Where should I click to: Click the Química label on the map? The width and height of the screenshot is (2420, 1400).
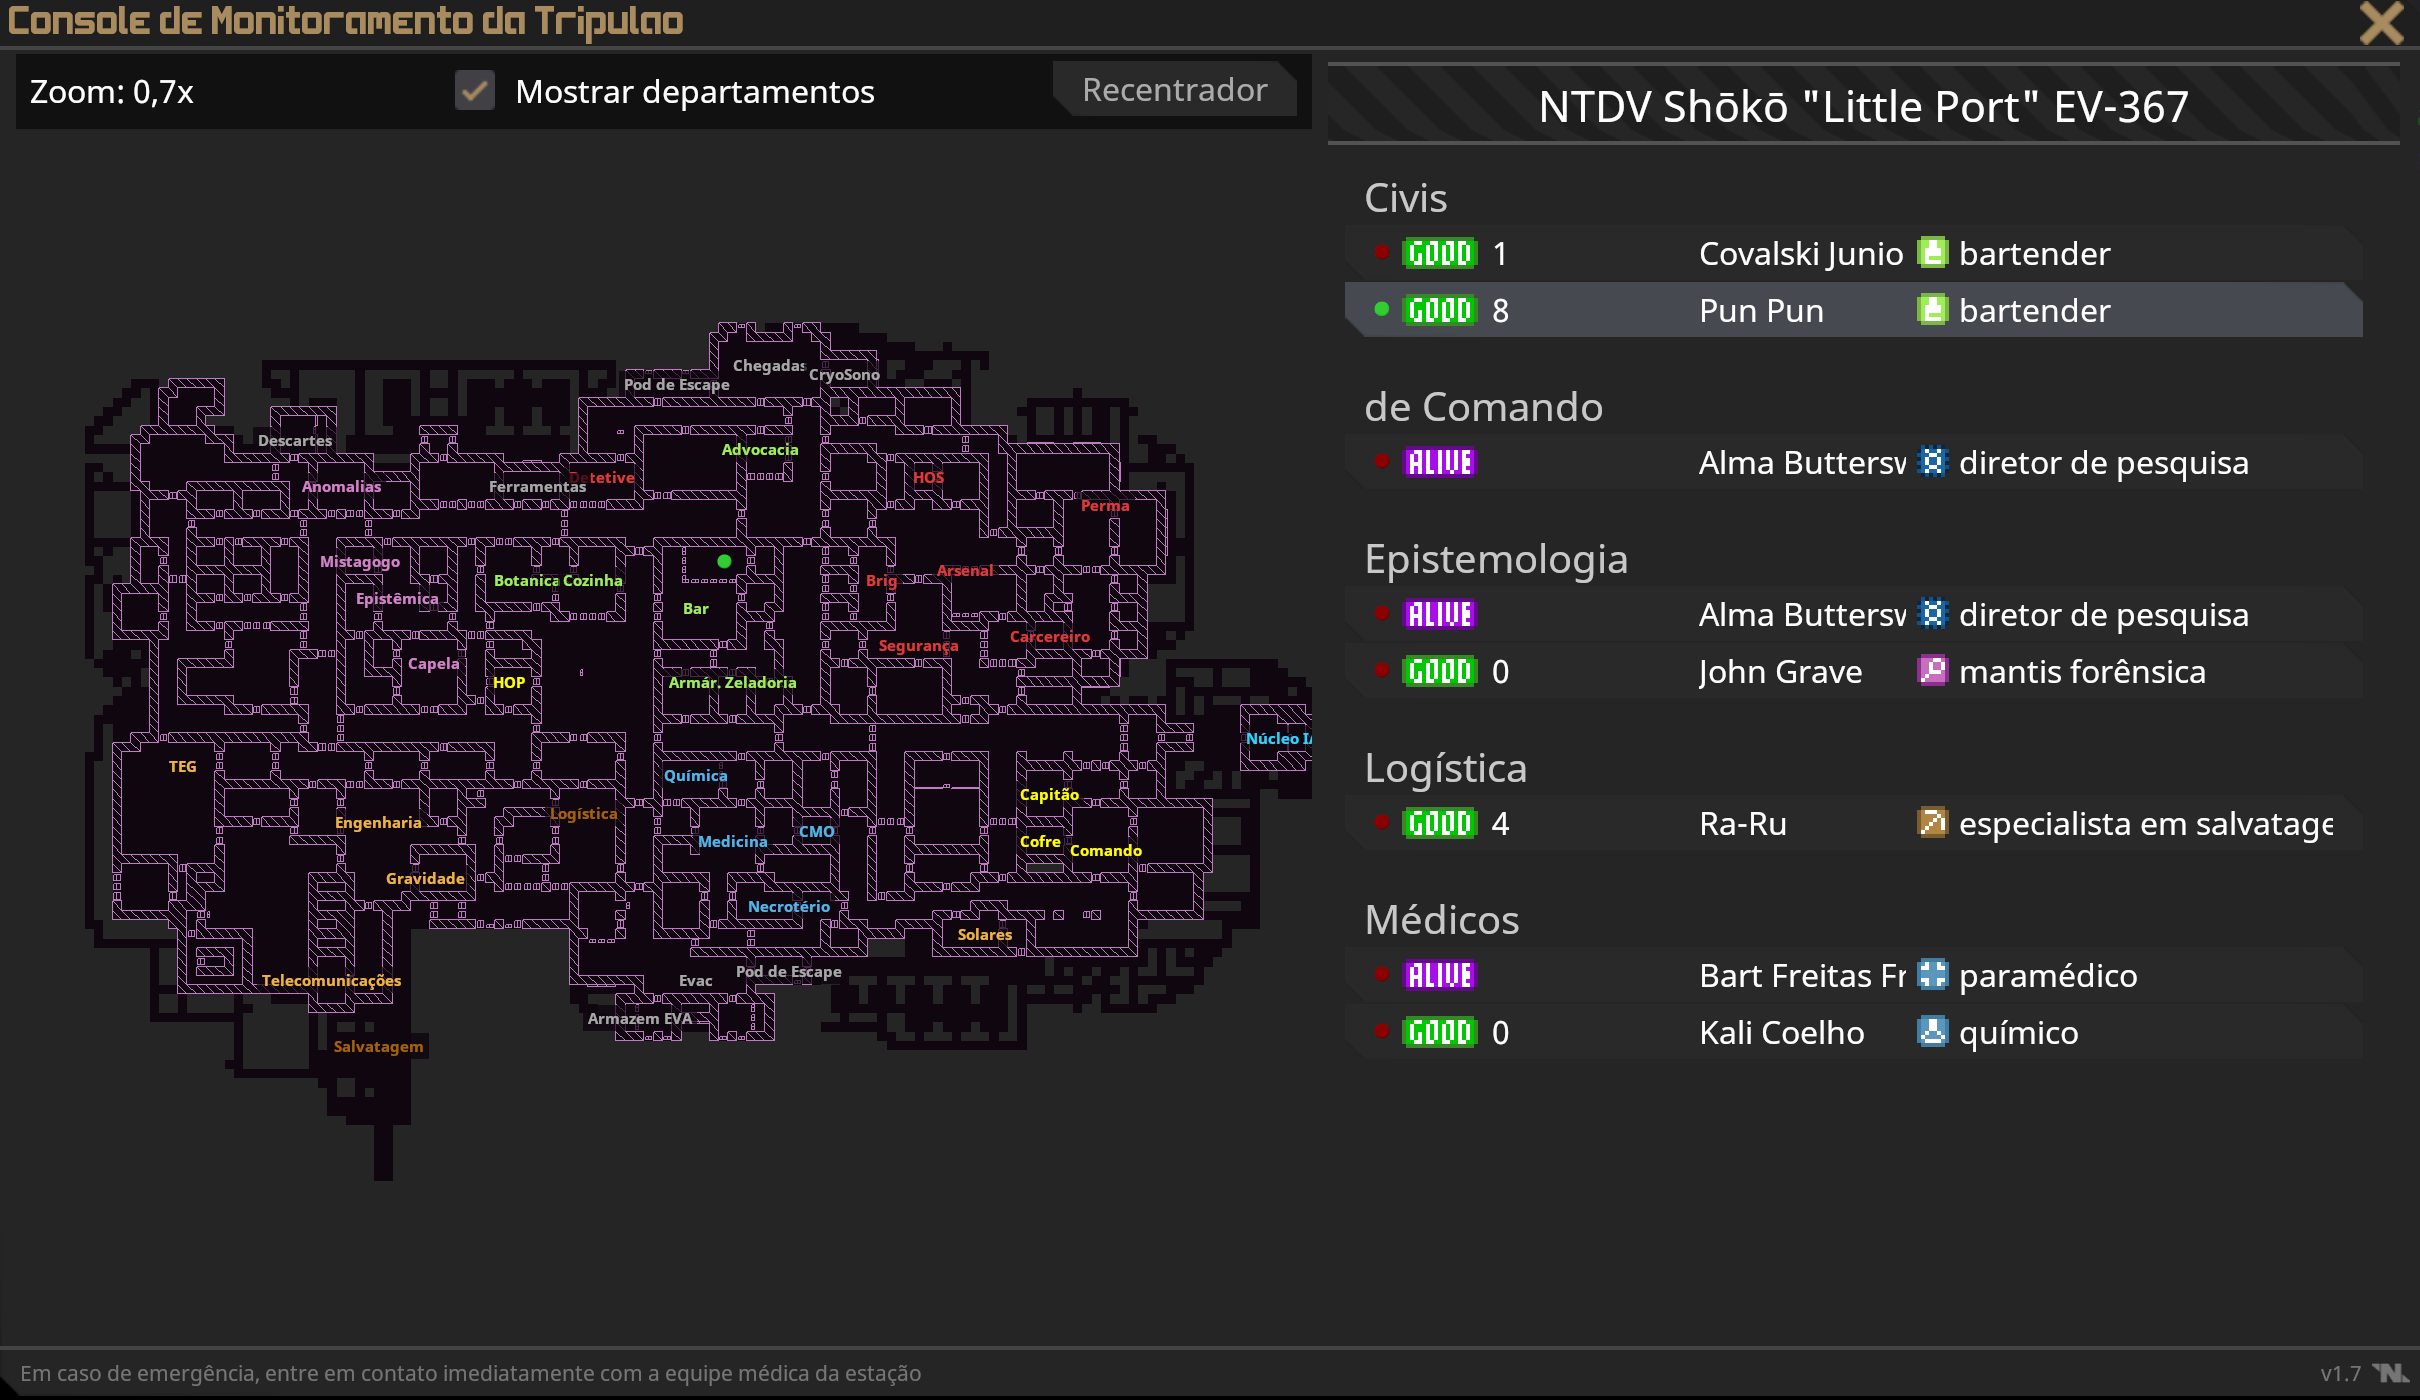[695, 776]
